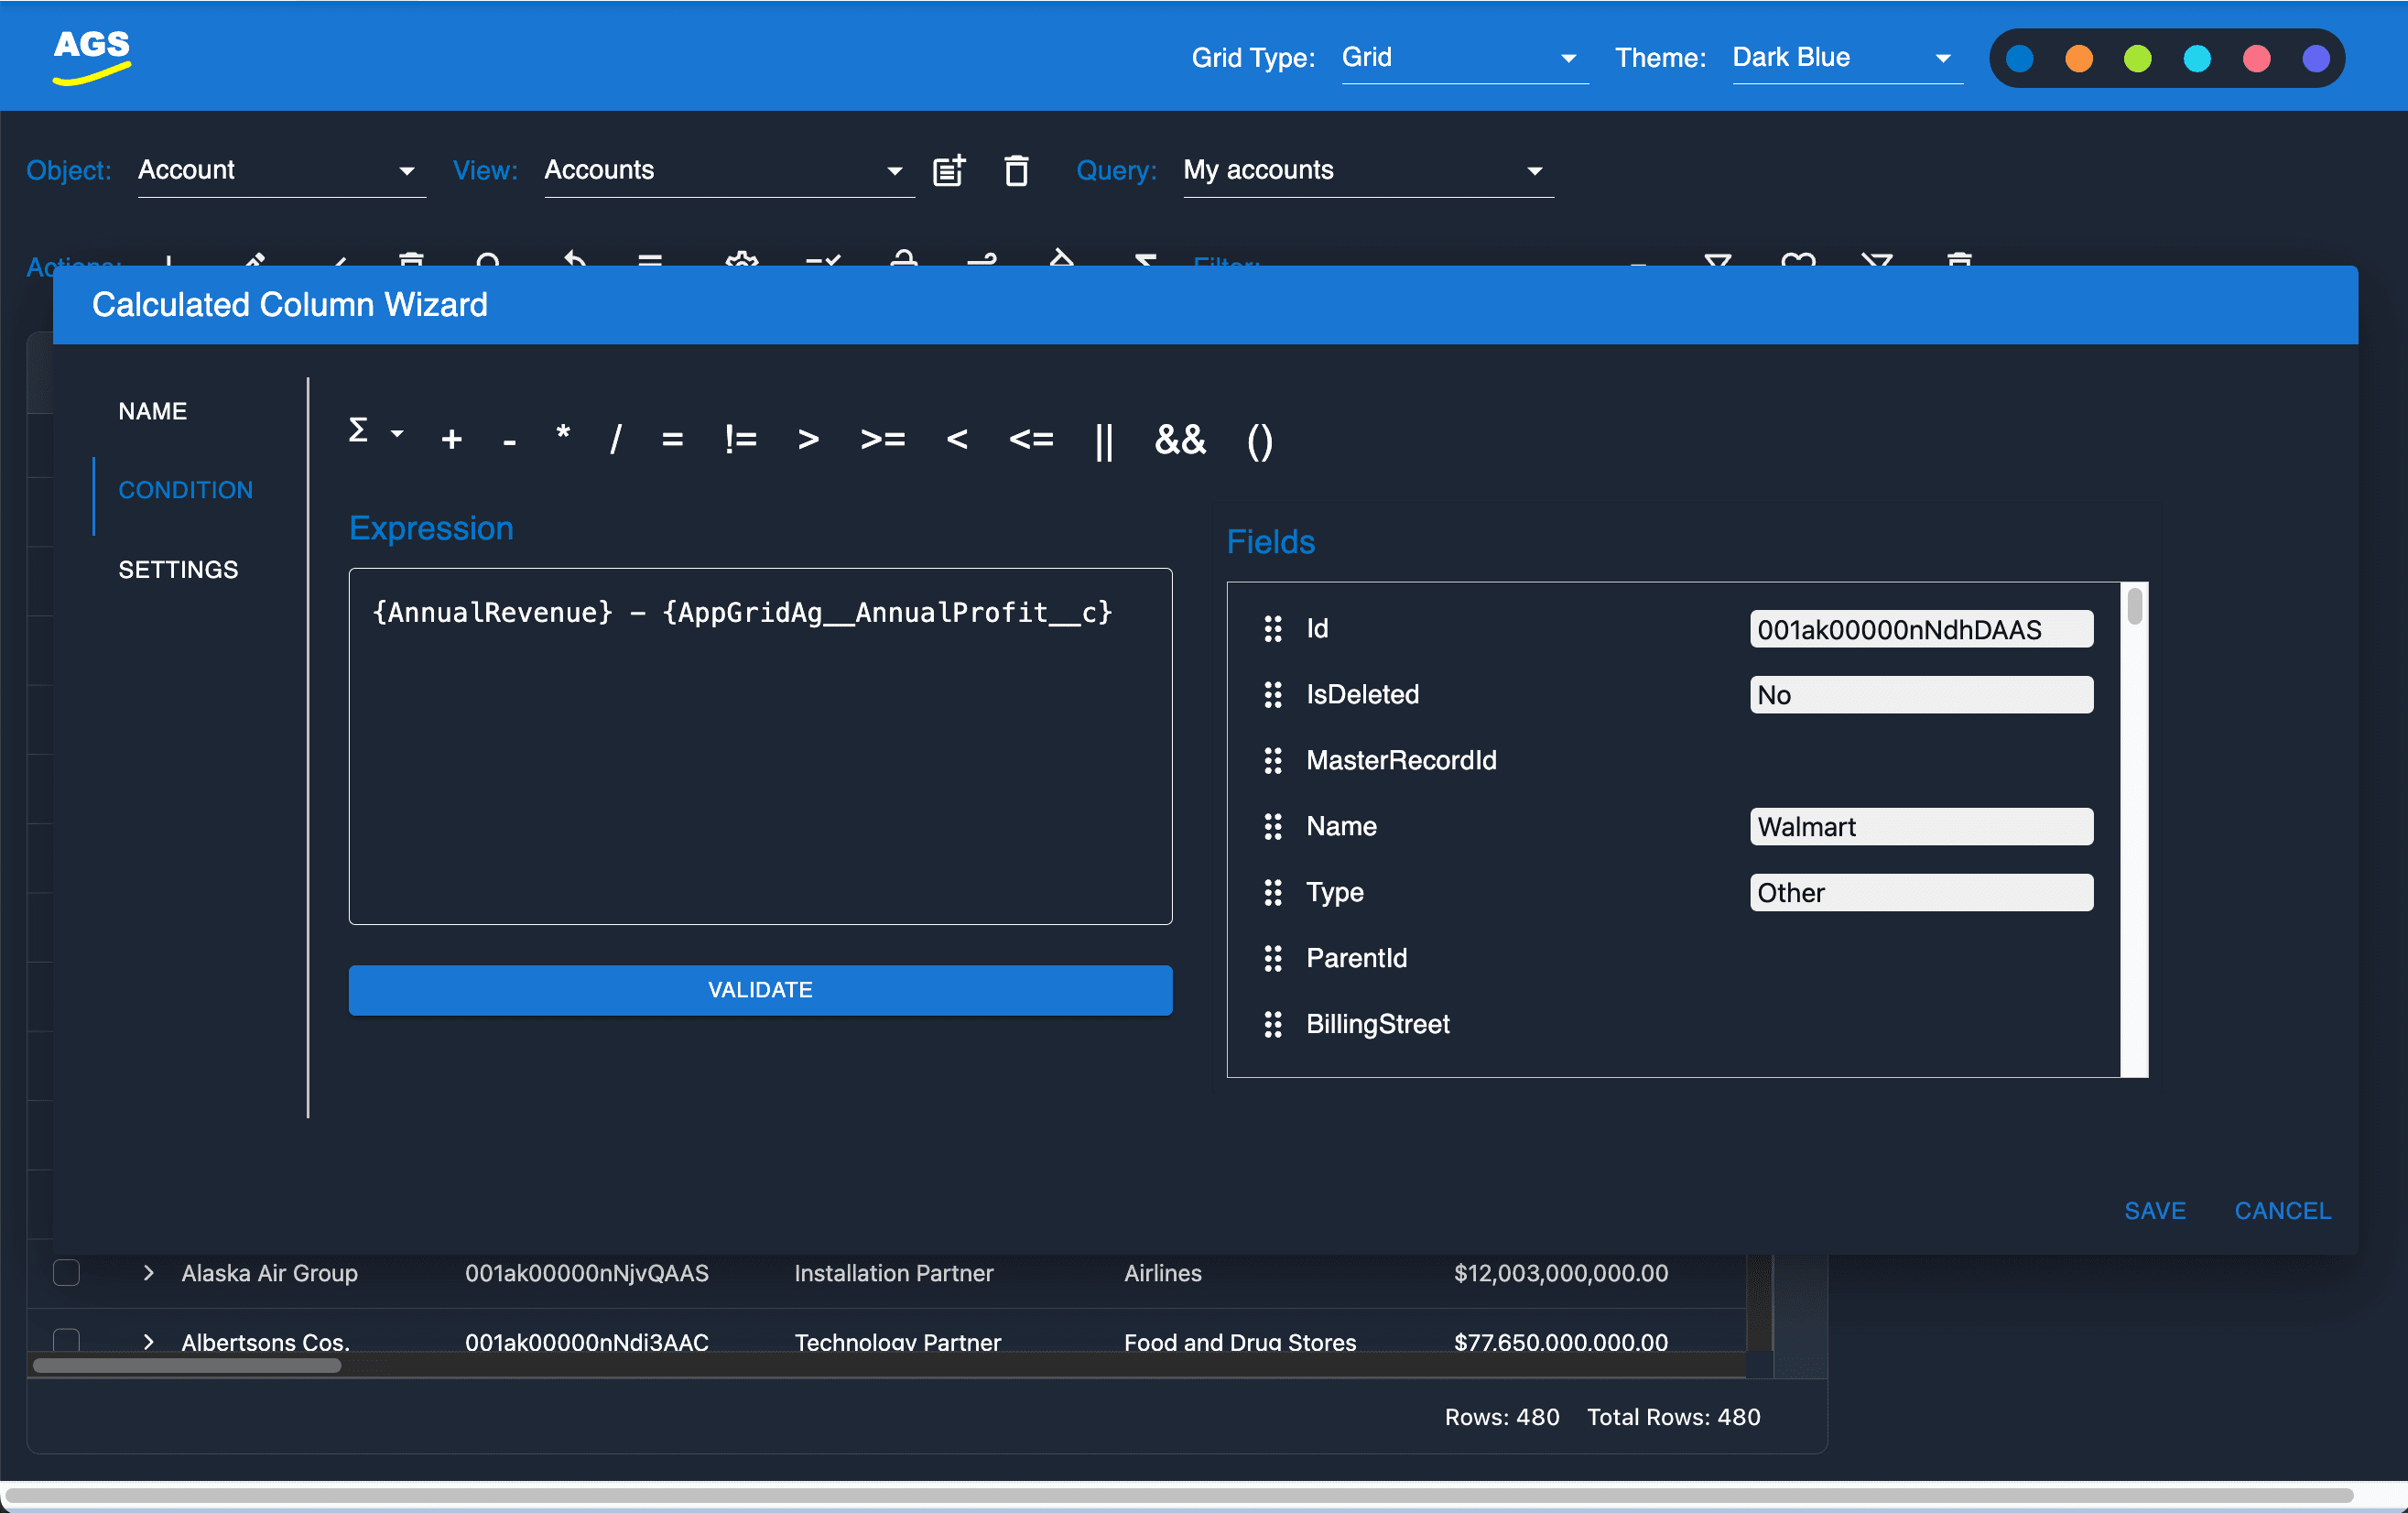Click the 'Airlines' industry cell
2408x1513 pixels.
[1162, 1274]
